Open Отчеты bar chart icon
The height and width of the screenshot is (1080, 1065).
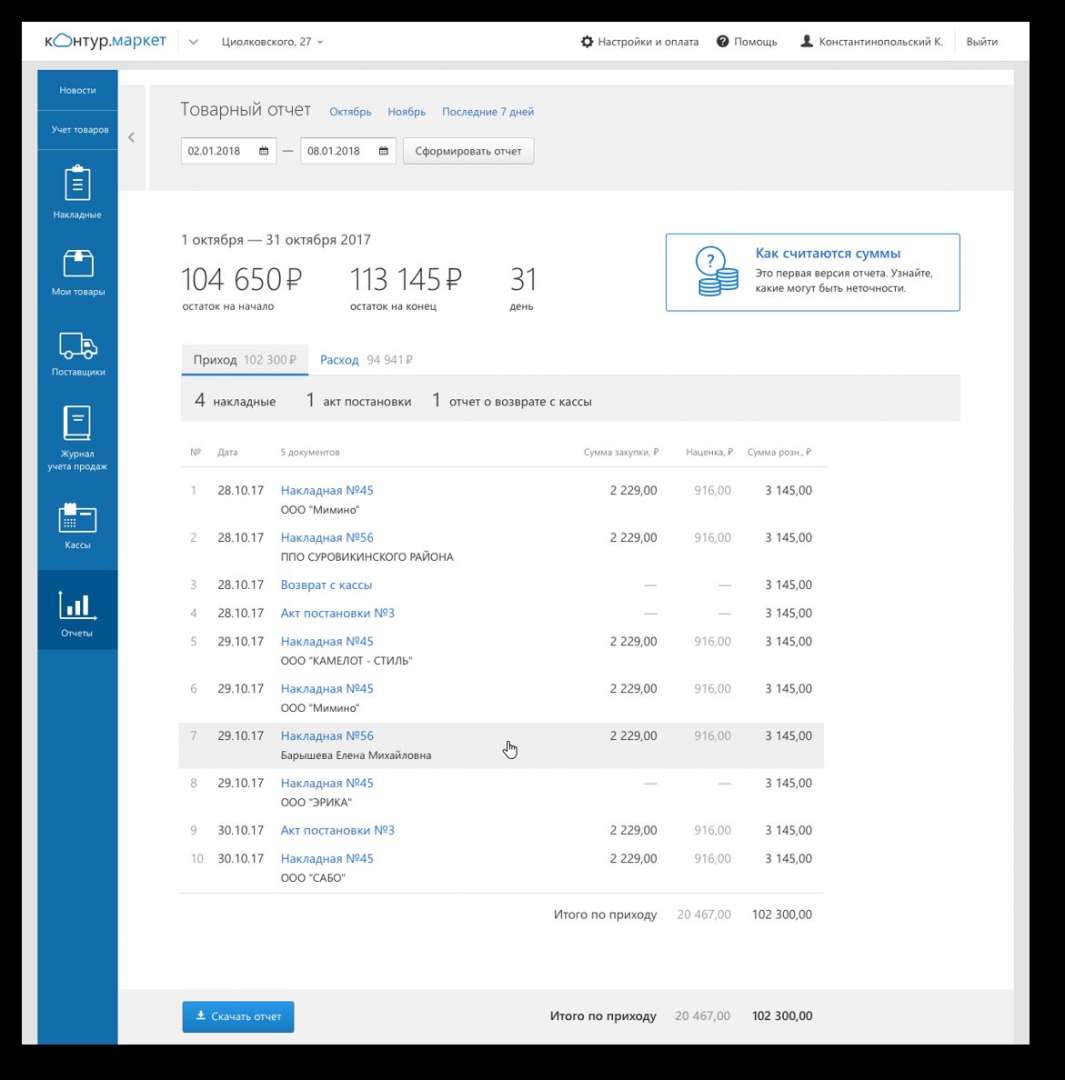pos(77,605)
